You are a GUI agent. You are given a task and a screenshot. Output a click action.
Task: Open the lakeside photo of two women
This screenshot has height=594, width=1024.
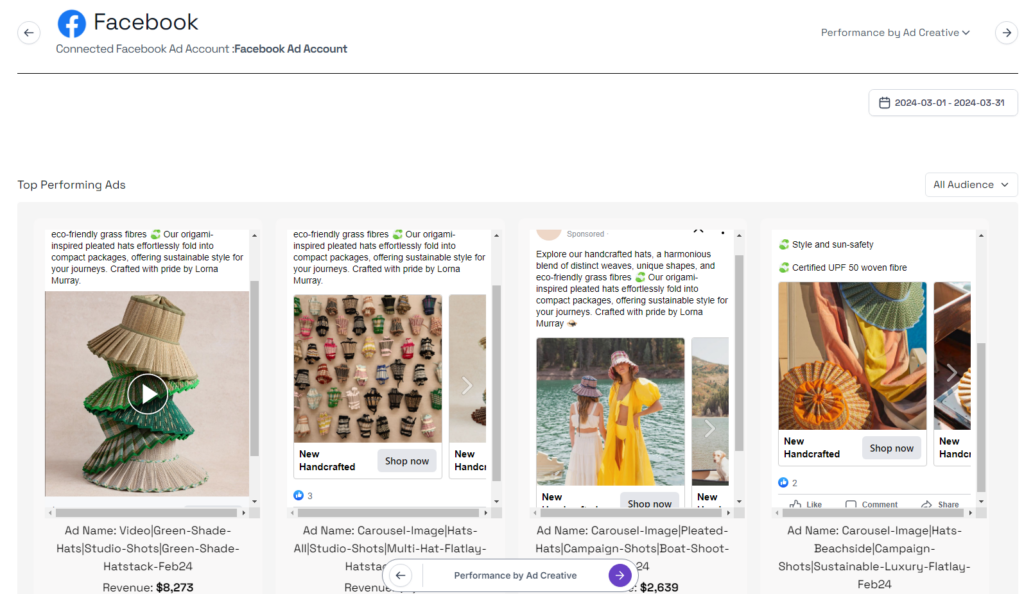point(611,412)
